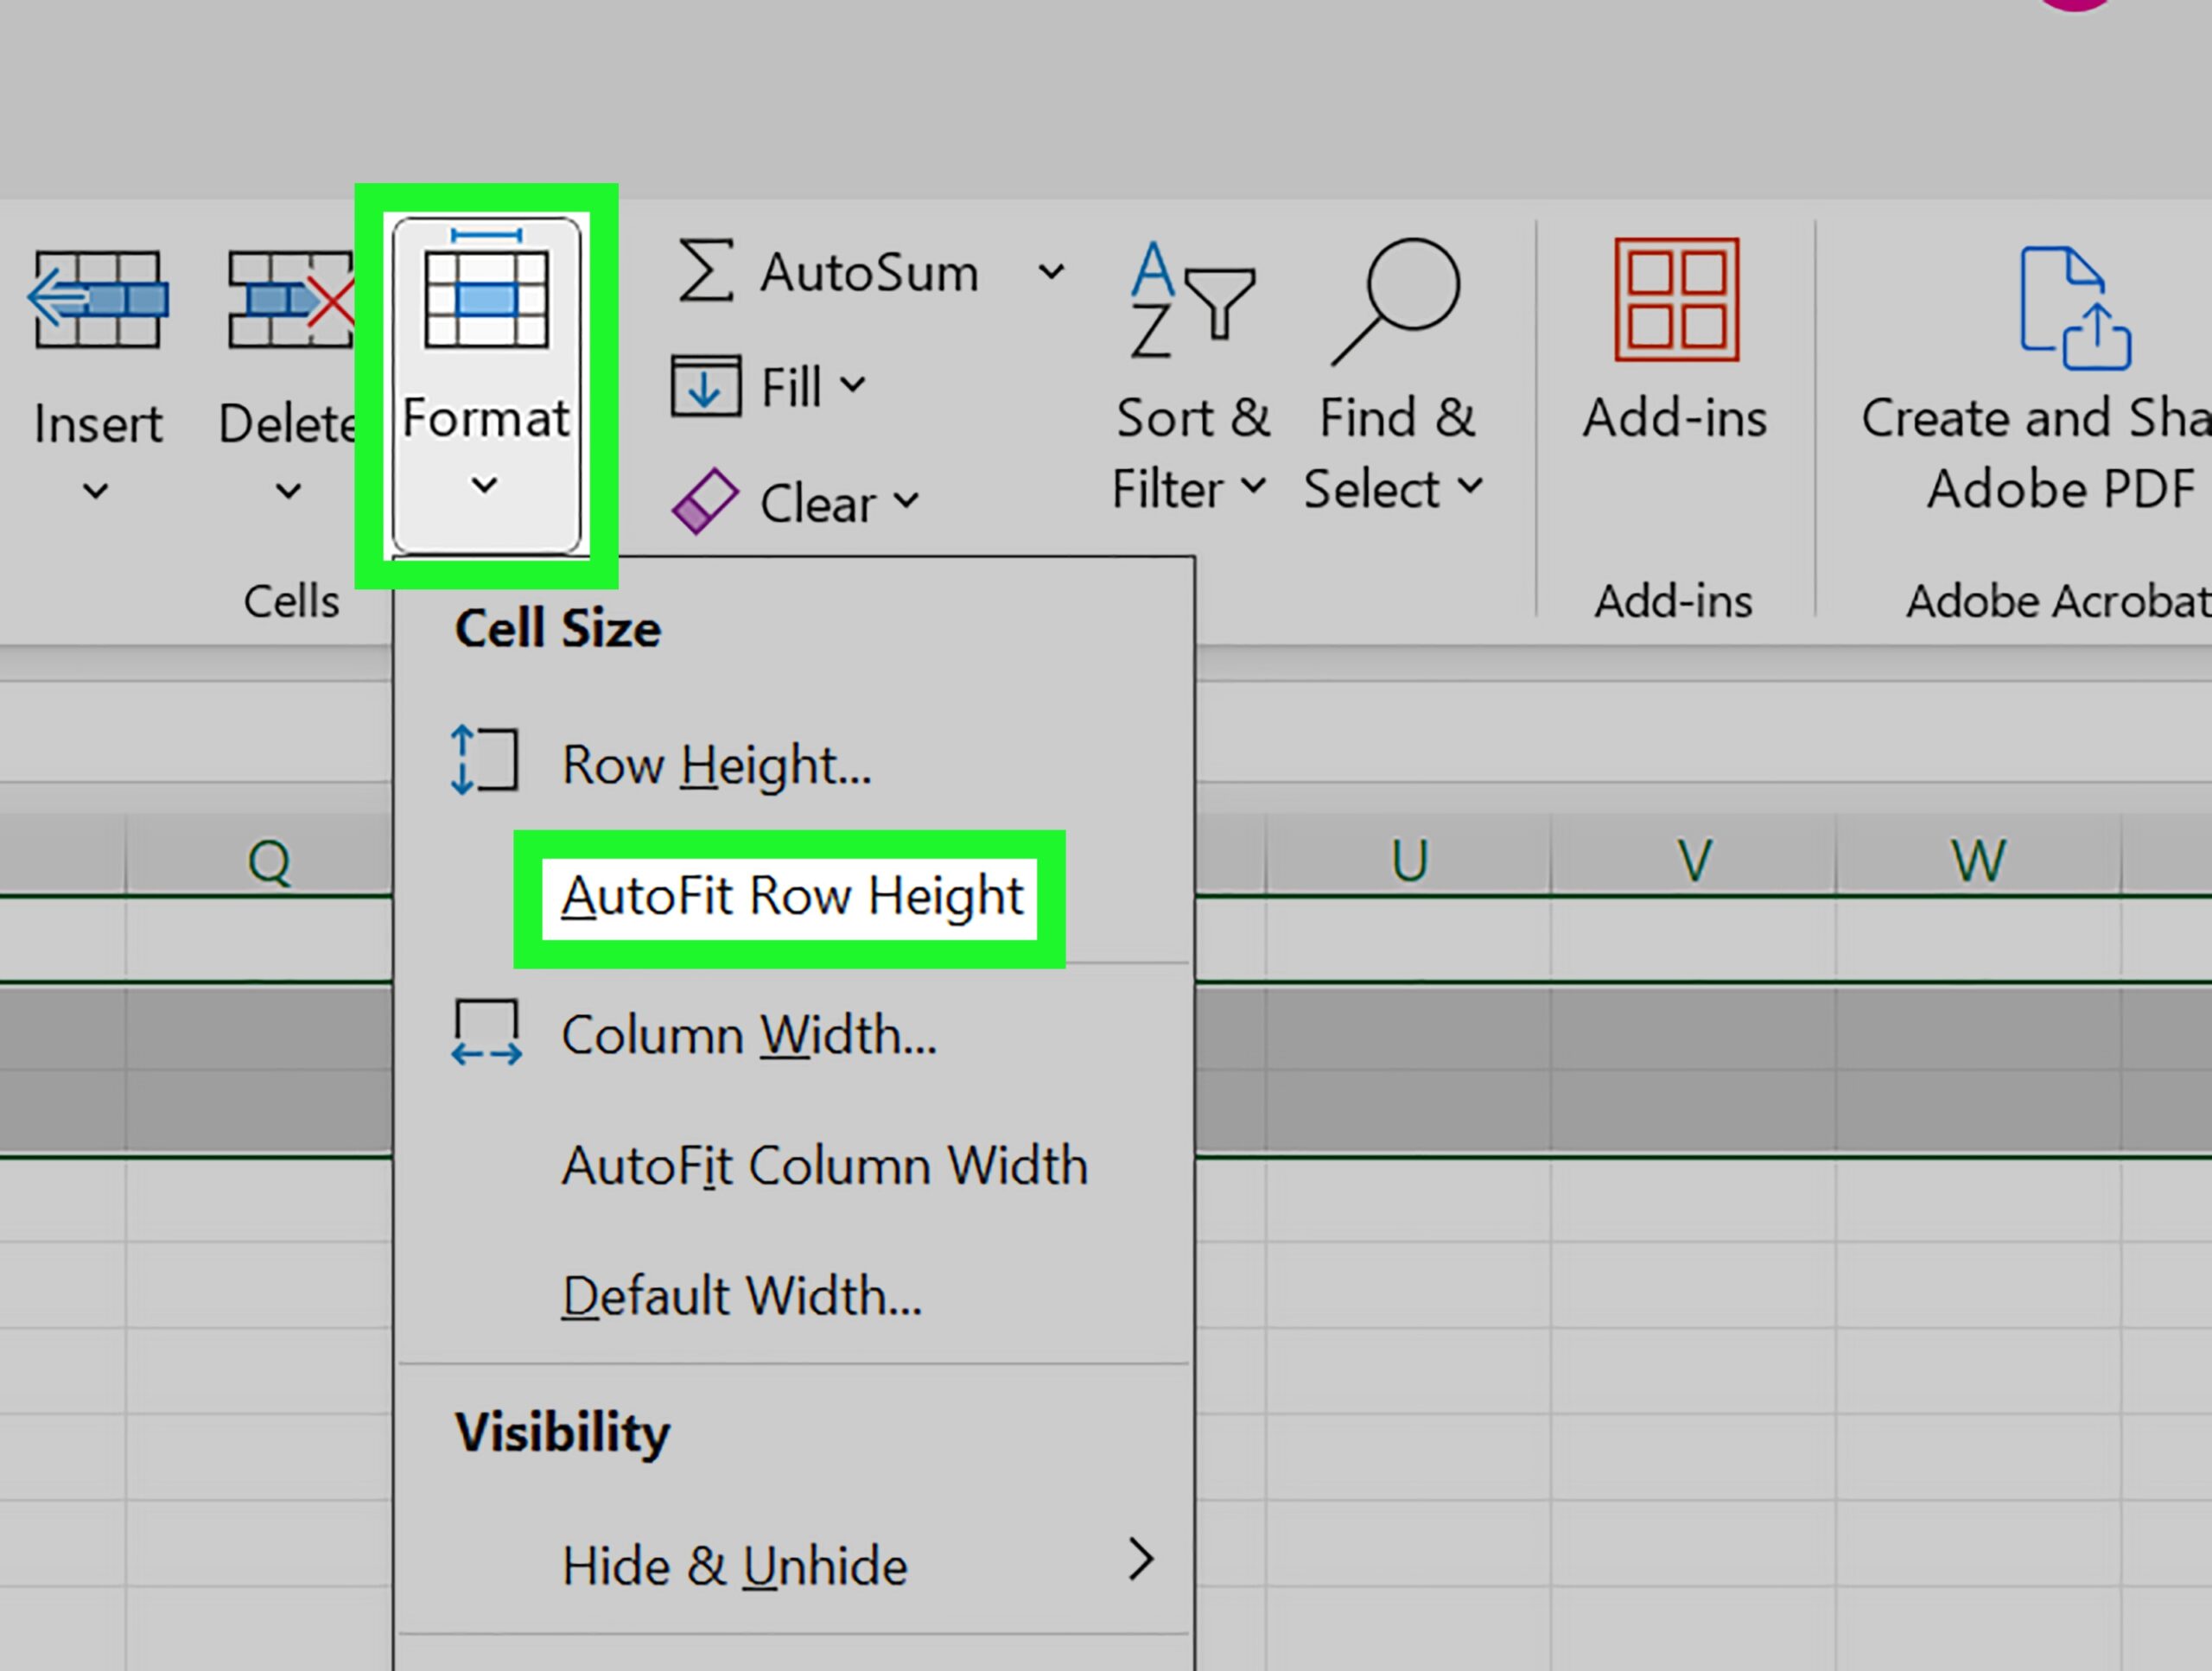Click Create and Share Adobe PDF icon

click(2075, 307)
